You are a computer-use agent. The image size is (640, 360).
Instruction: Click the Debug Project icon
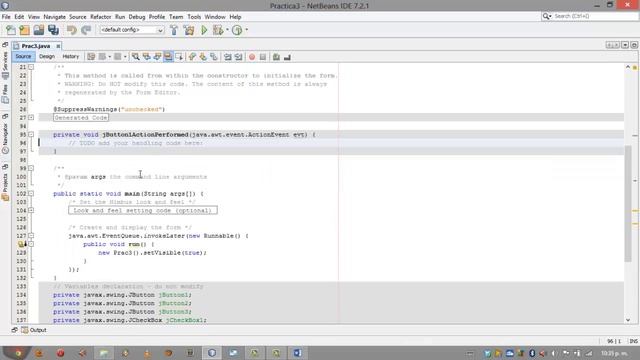[218, 30]
